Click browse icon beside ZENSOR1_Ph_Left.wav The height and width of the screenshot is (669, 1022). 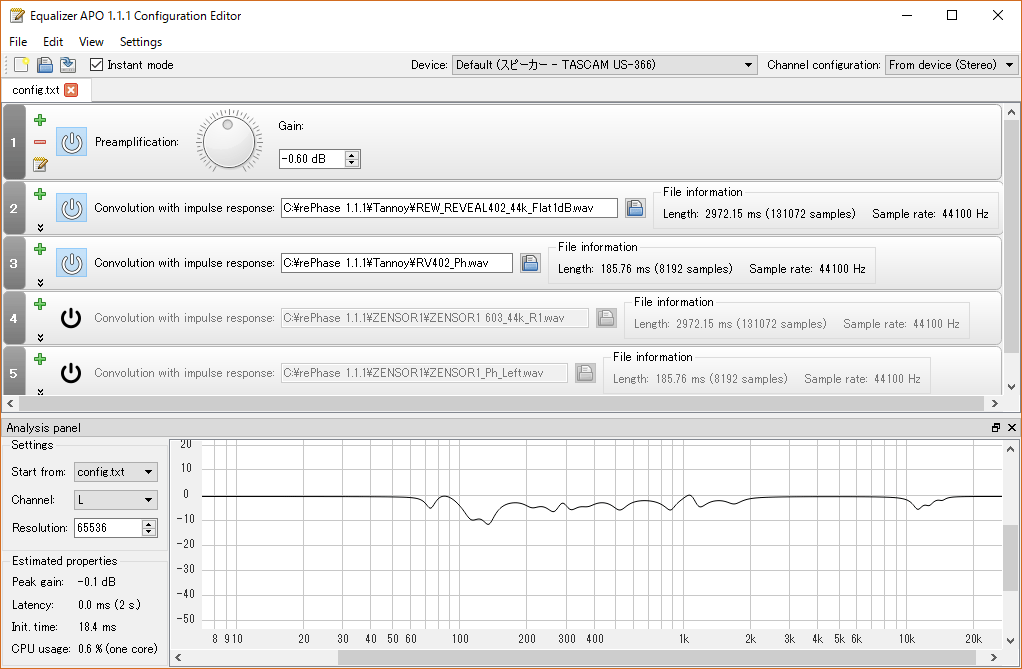tap(585, 373)
